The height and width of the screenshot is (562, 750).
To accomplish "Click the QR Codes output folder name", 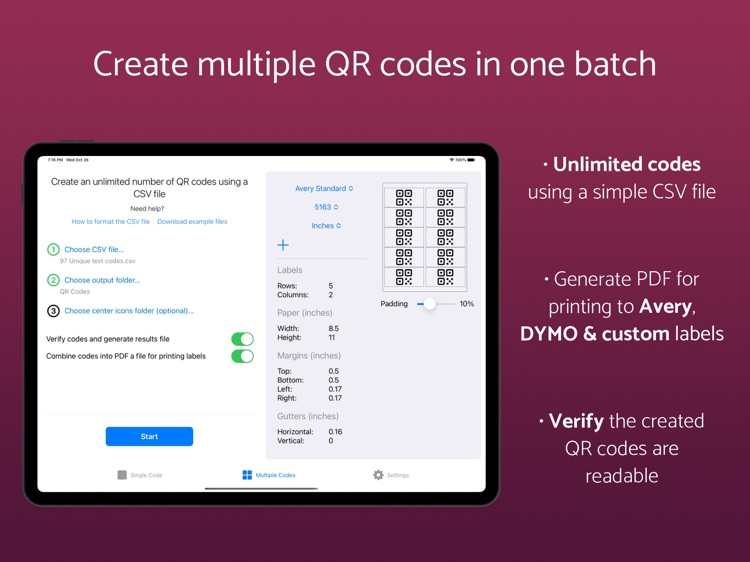I will tap(75, 291).
